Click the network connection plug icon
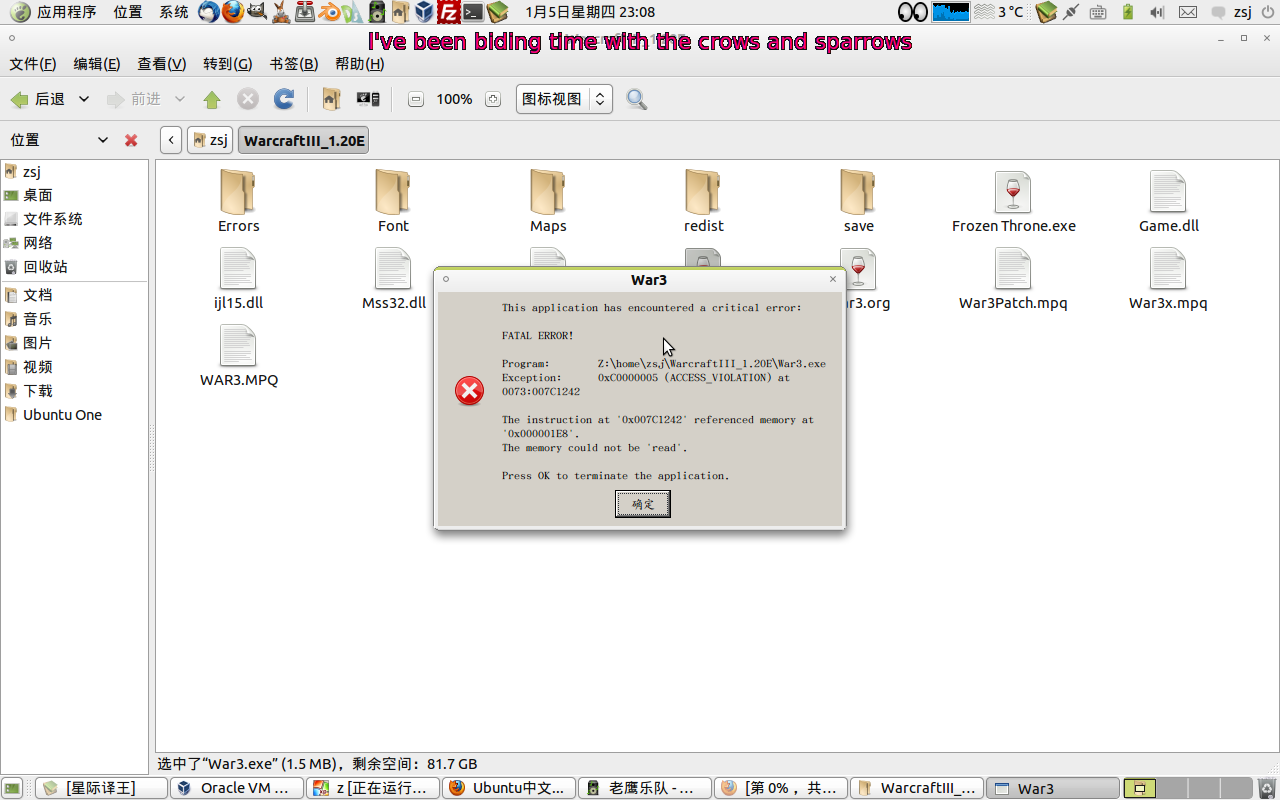Viewport: 1280px width, 800px height. [1072, 12]
